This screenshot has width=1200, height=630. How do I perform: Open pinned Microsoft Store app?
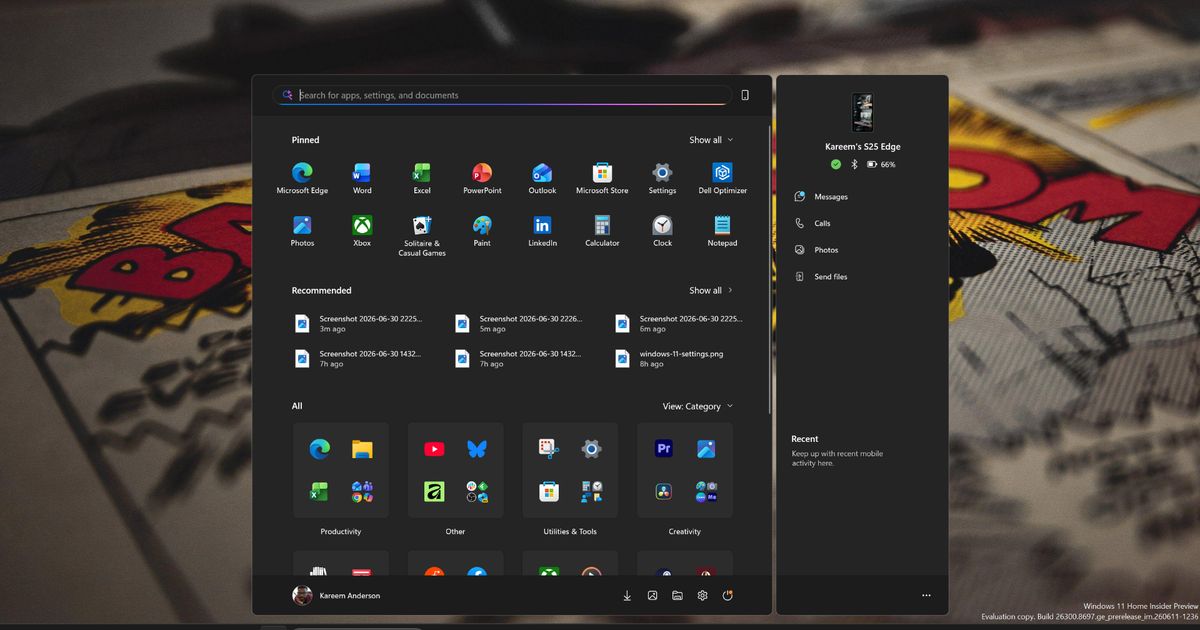pyautogui.click(x=602, y=178)
